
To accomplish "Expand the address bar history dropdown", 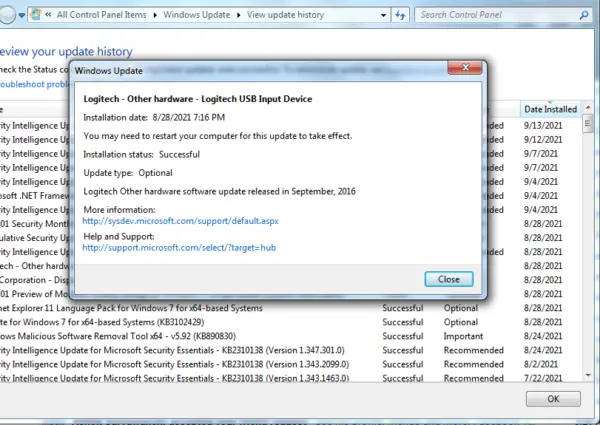I will (x=383, y=15).
